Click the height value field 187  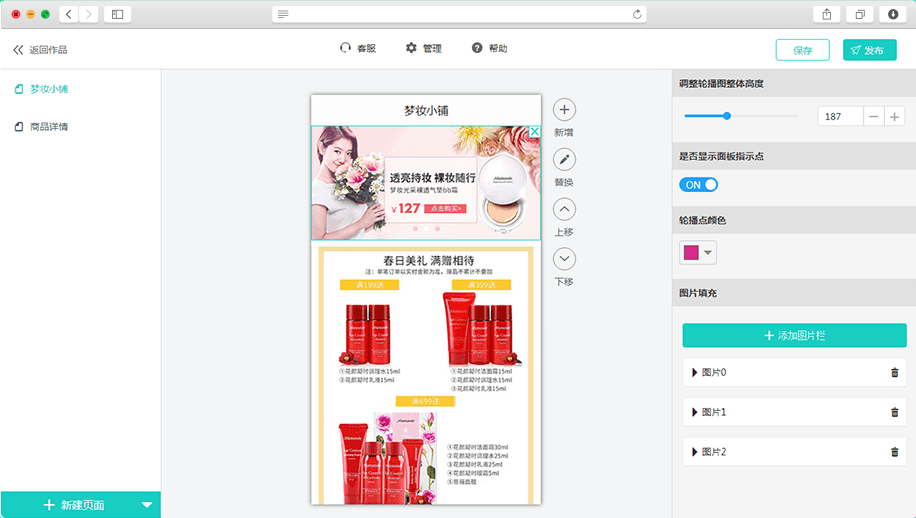pos(840,117)
